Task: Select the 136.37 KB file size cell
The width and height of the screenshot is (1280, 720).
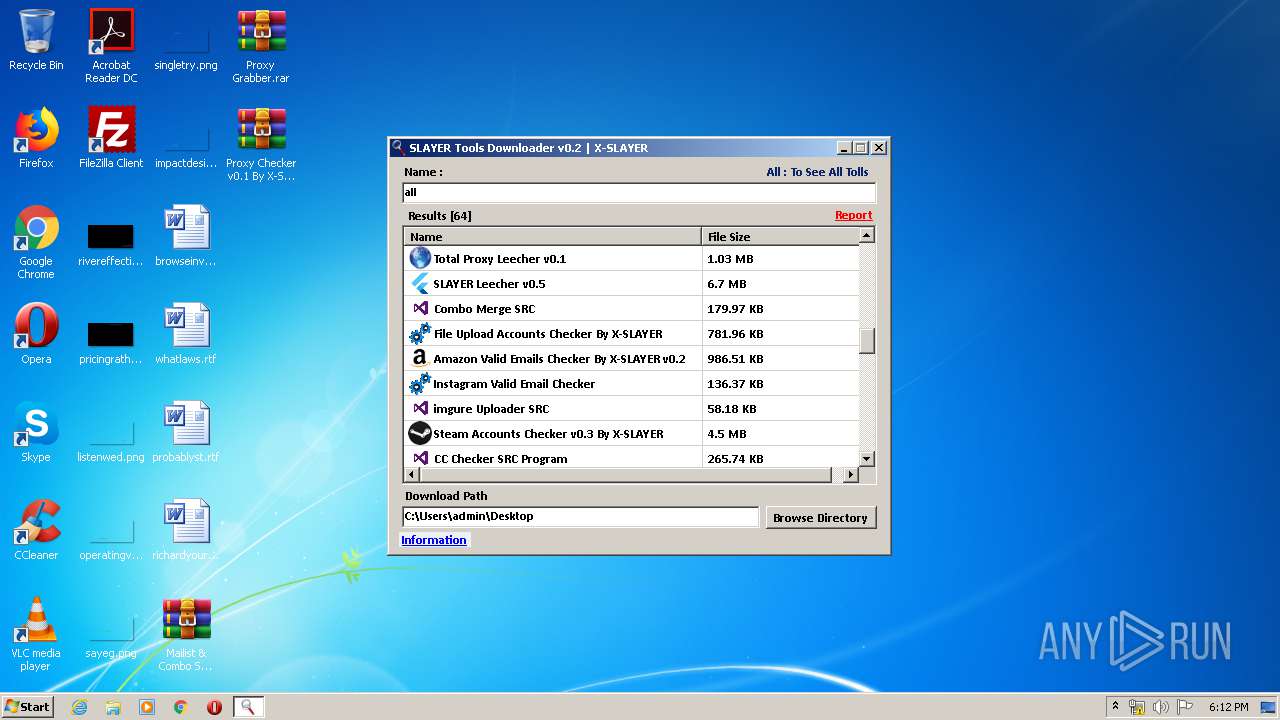Action: pyautogui.click(x=781, y=383)
